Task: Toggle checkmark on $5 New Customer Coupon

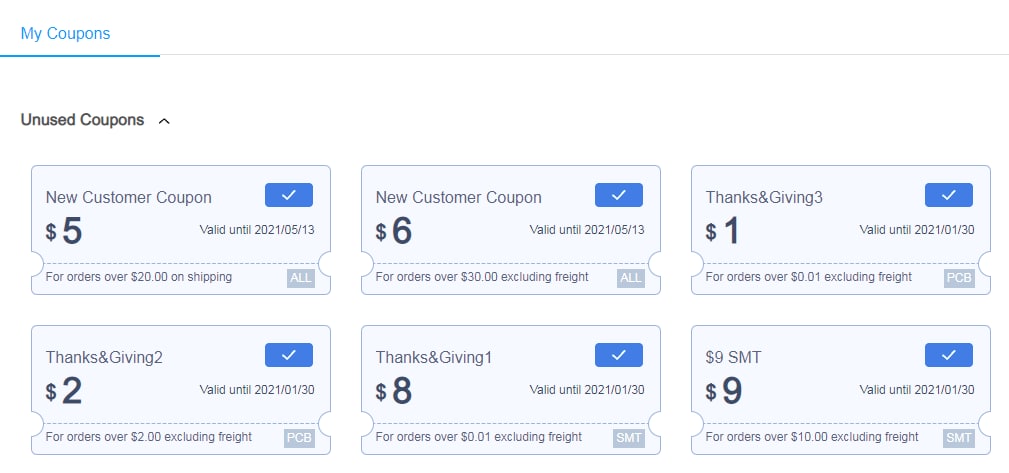Action: (x=289, y=195)
